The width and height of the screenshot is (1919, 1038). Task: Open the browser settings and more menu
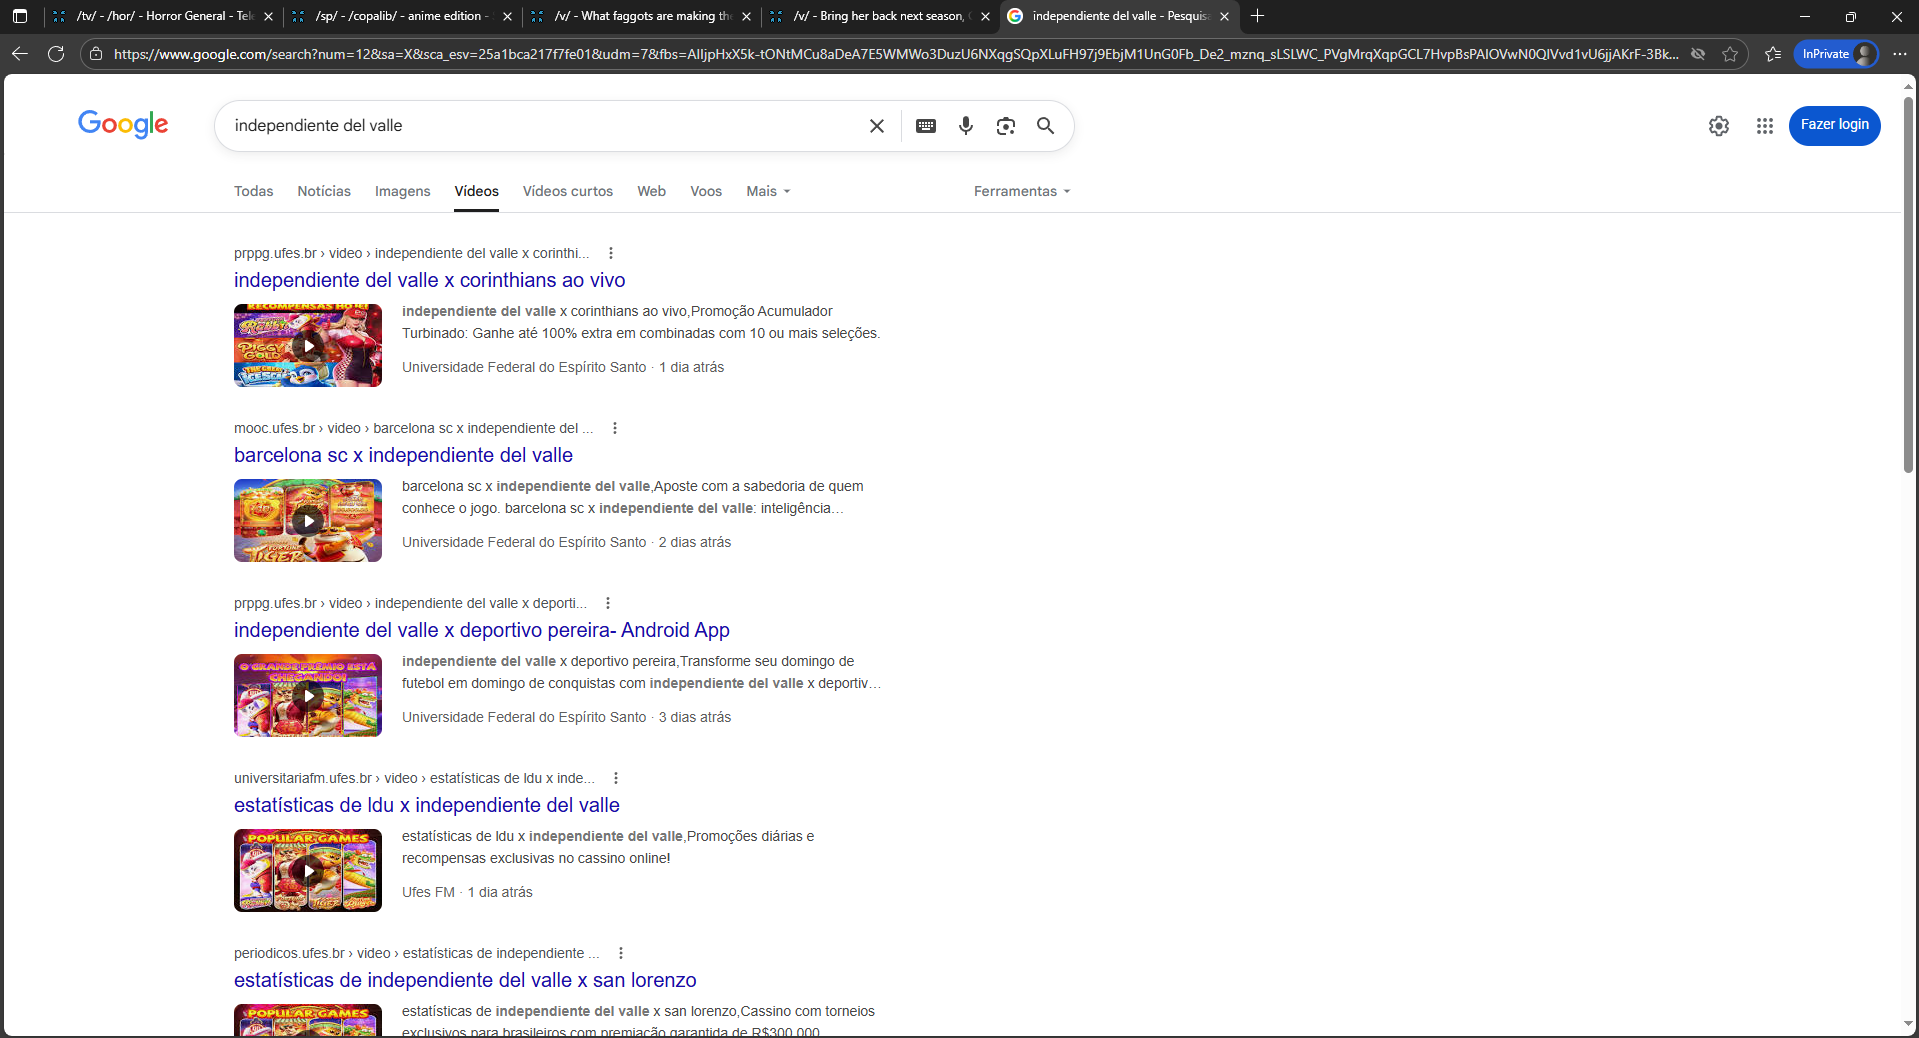[x=1899, y=54]
